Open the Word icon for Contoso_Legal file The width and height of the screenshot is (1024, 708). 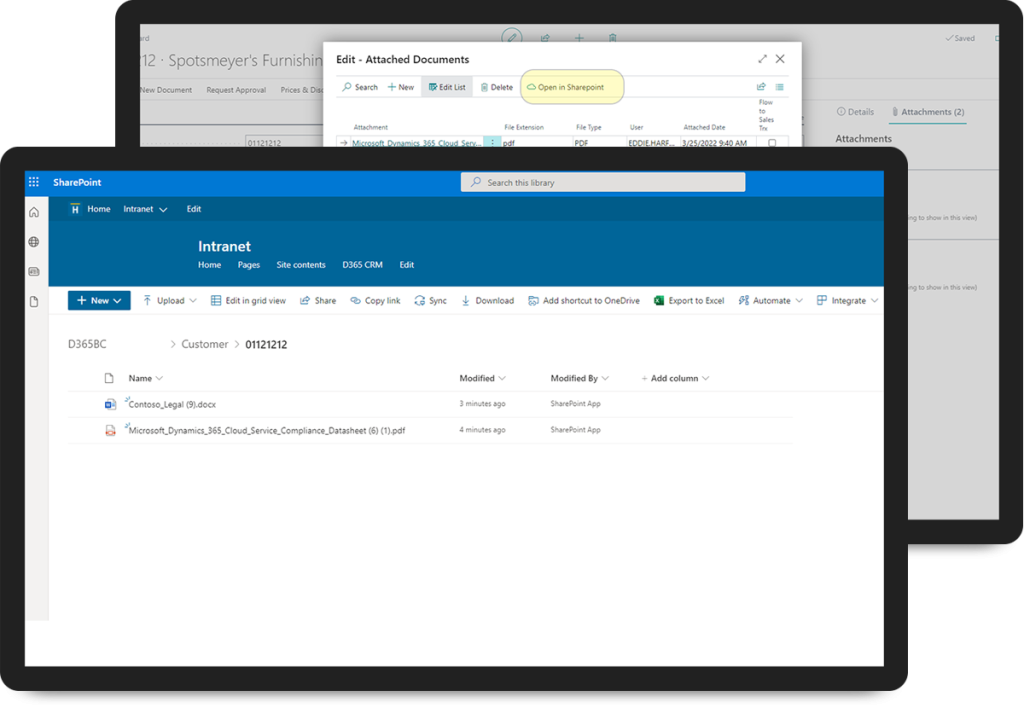point(111,404)
